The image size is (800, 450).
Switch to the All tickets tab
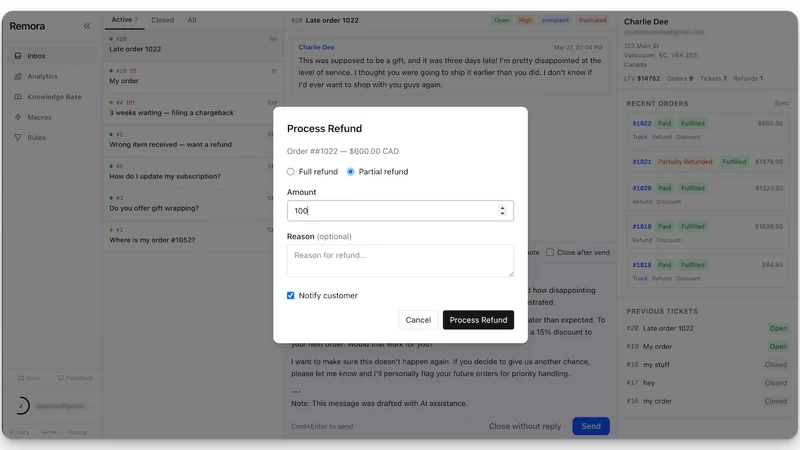[x=192, y=20]
